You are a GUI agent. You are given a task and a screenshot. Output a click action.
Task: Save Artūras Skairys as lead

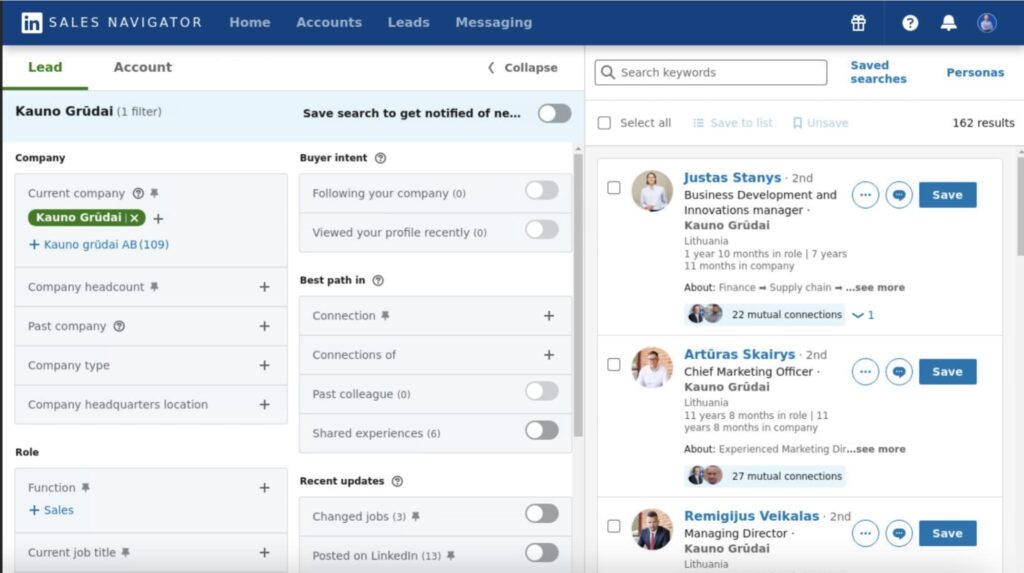[948, 372]
